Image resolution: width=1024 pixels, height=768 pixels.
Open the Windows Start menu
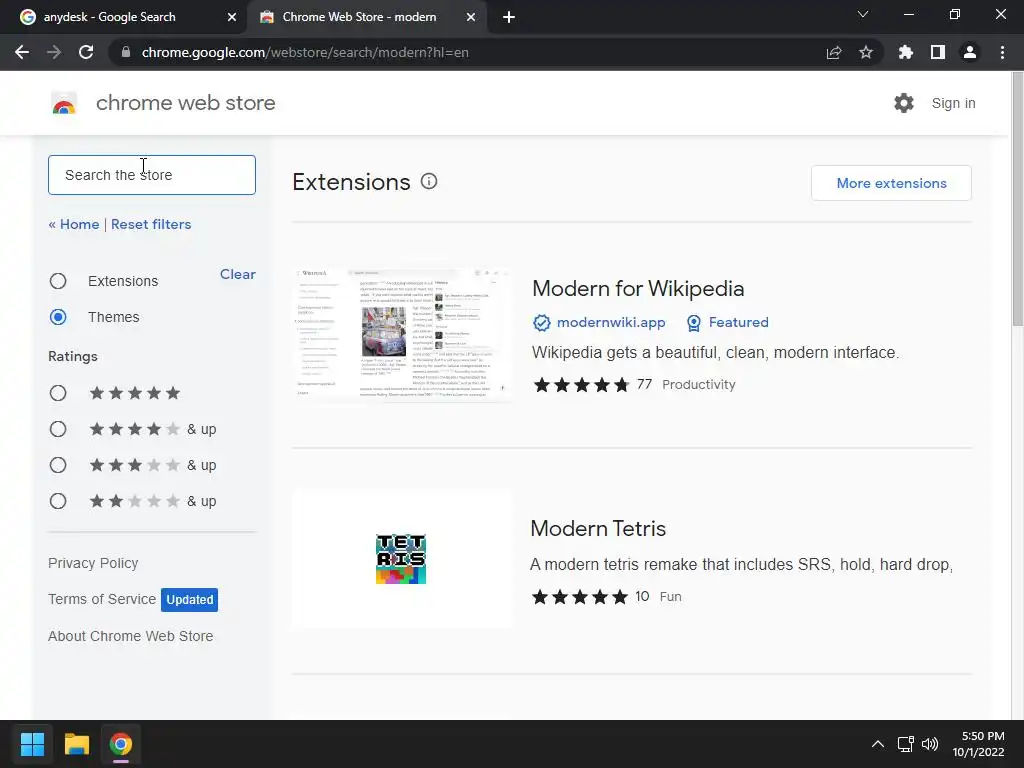tap(32, 744)
